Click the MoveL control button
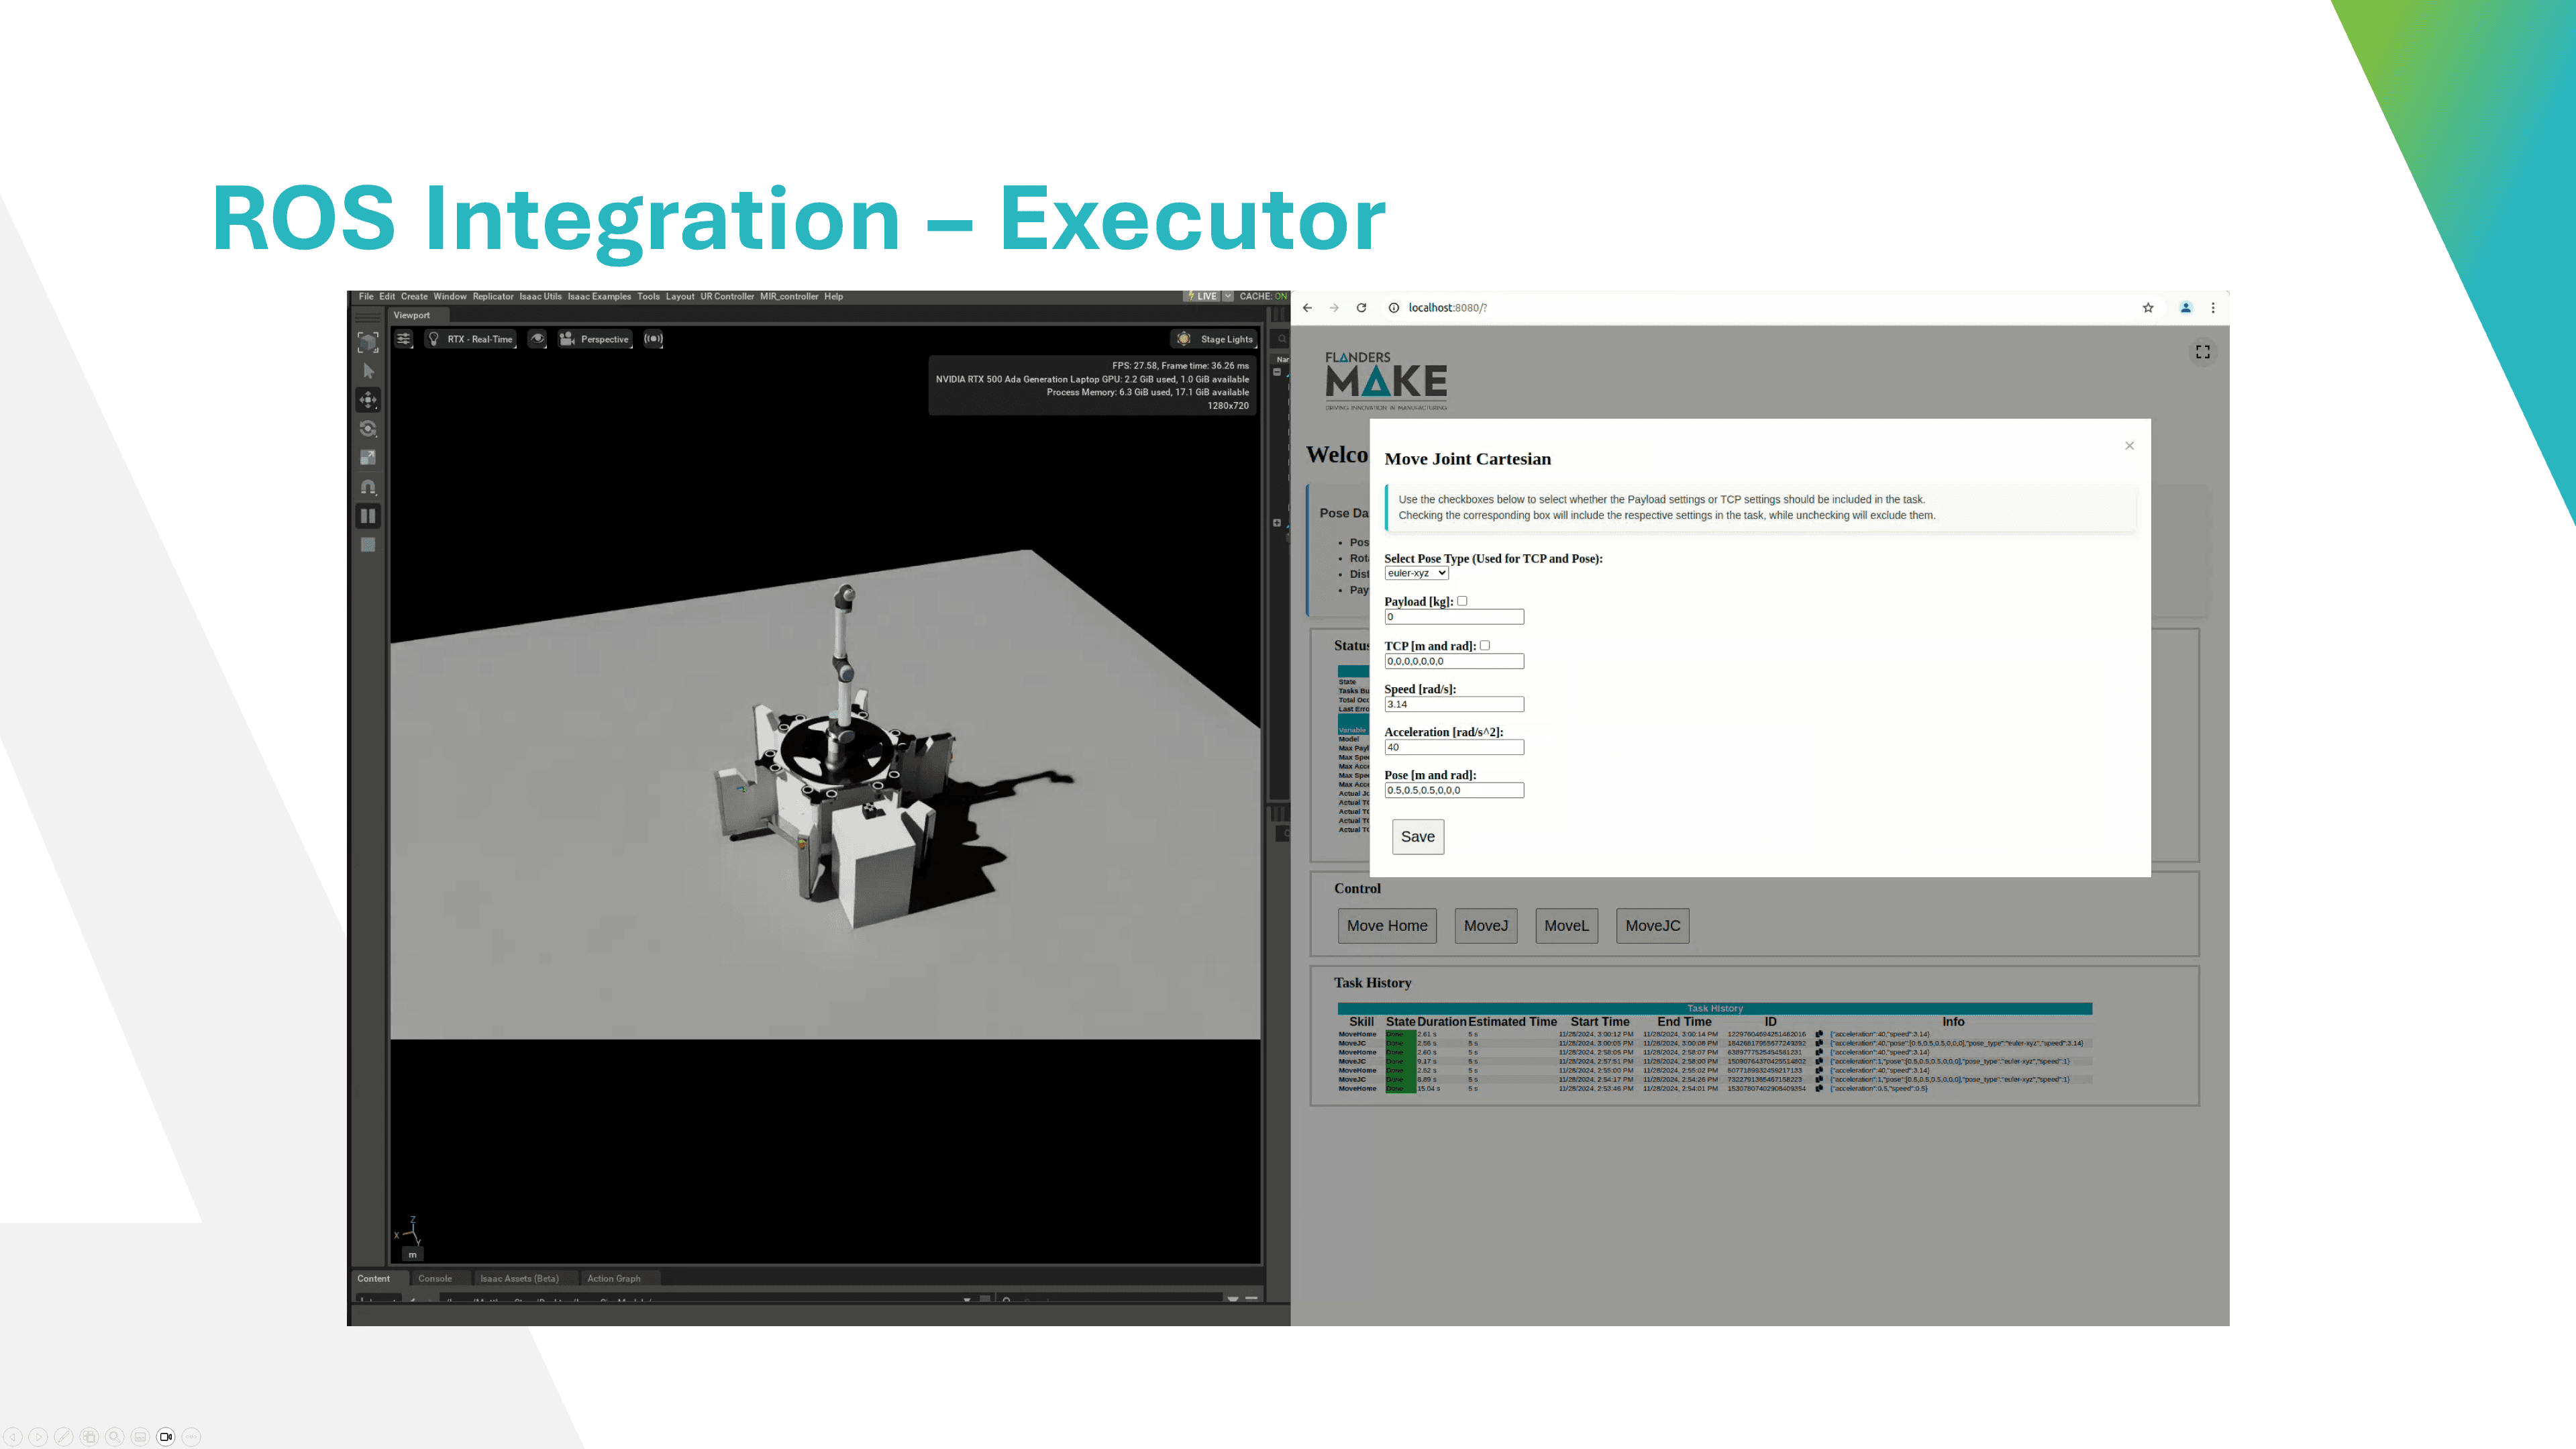2576x1449 pixels. click(1566, 926)
